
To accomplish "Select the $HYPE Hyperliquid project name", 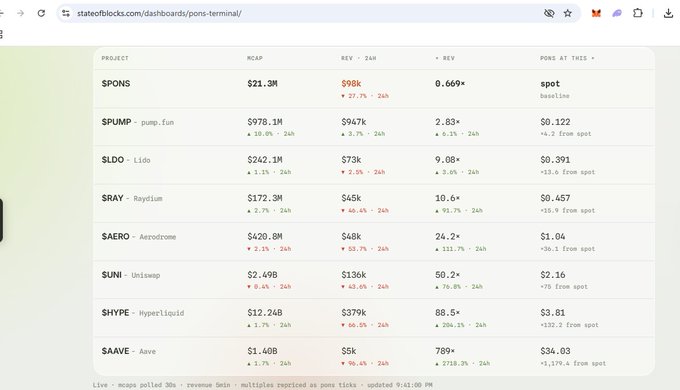I will (x=143, y=313).
